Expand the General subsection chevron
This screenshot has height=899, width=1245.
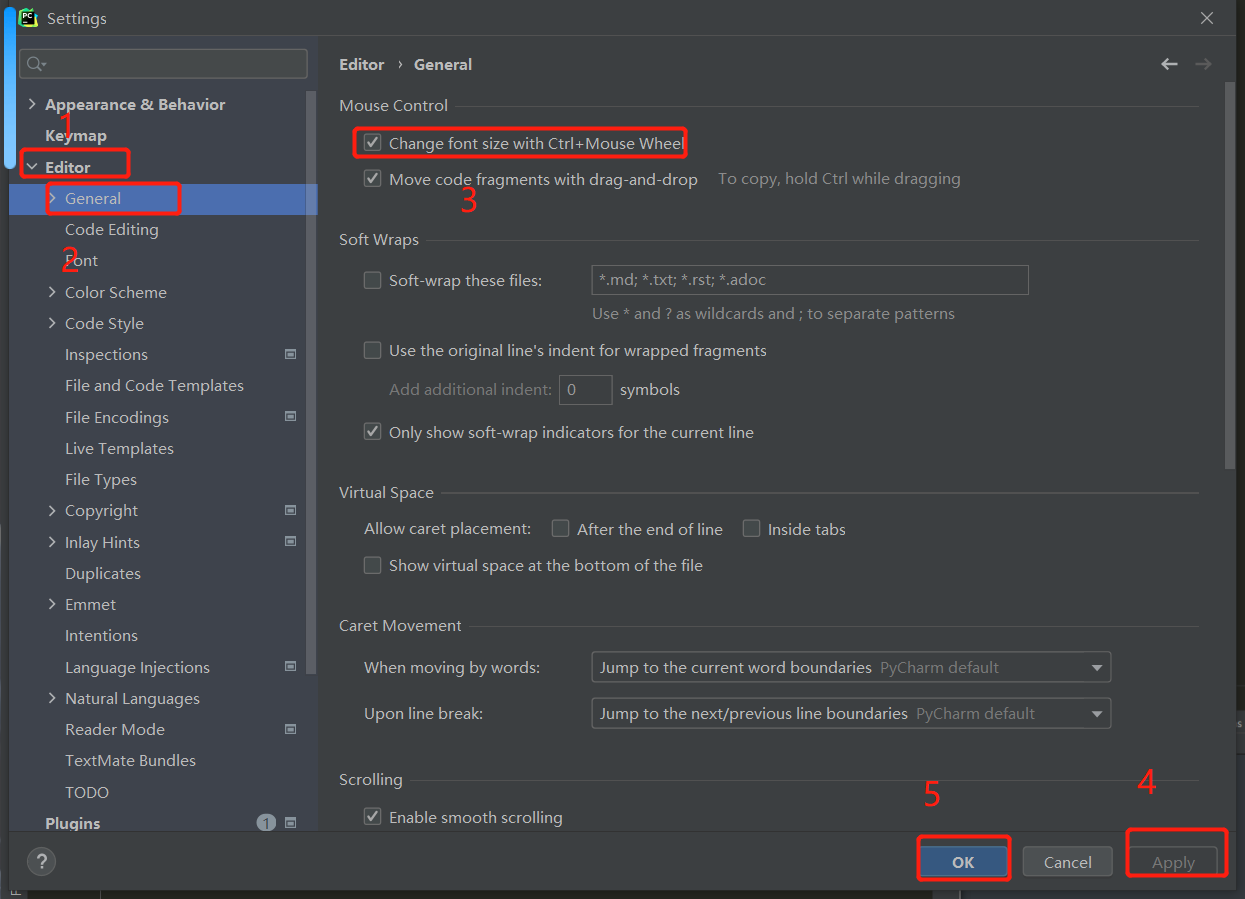[52, 198]
